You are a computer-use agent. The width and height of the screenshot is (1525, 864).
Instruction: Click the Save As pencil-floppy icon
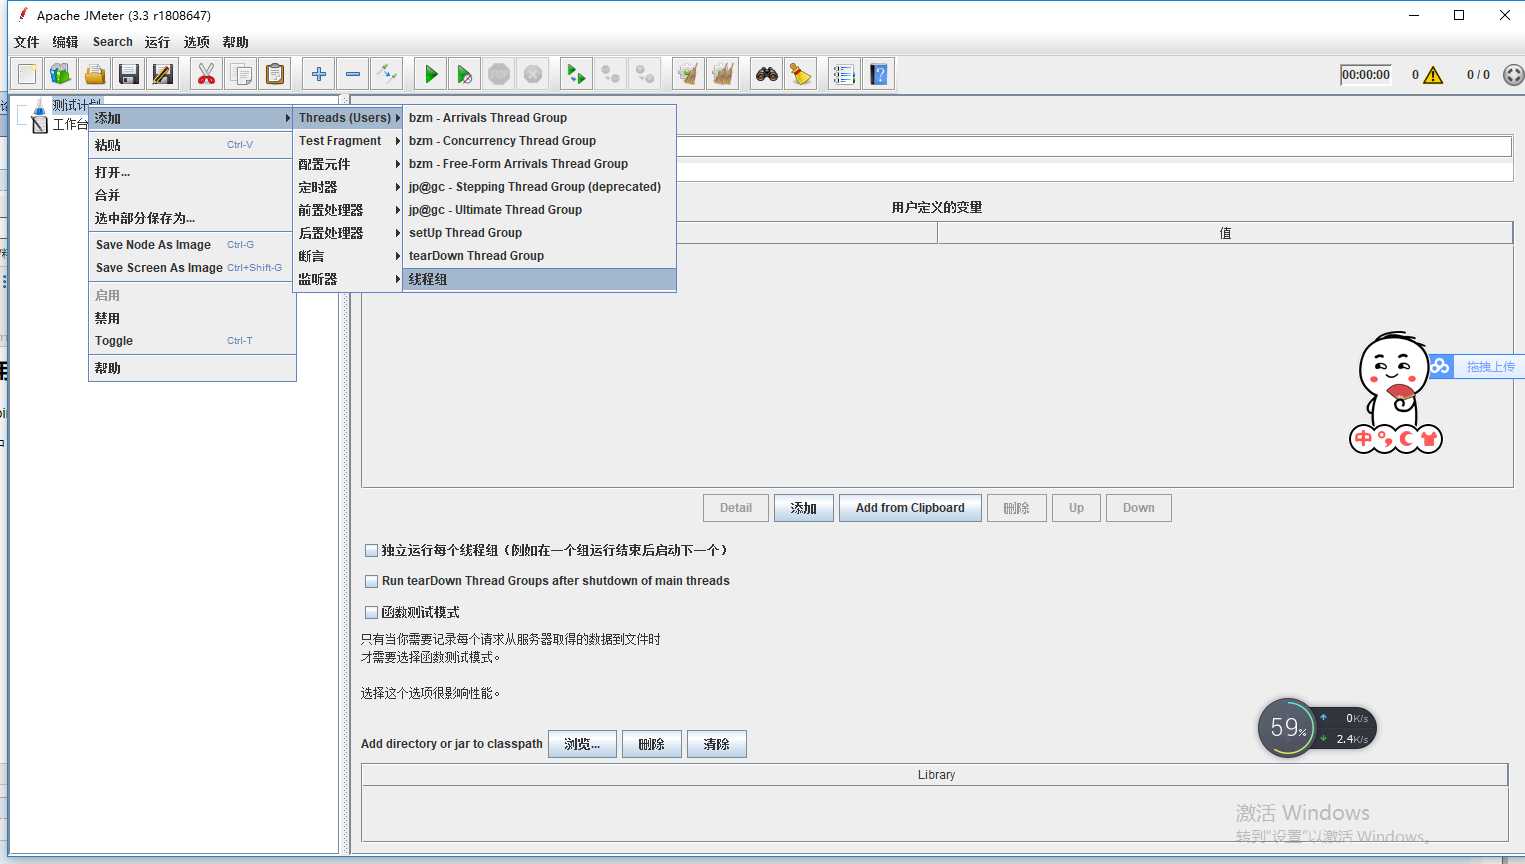pos(163,74)
